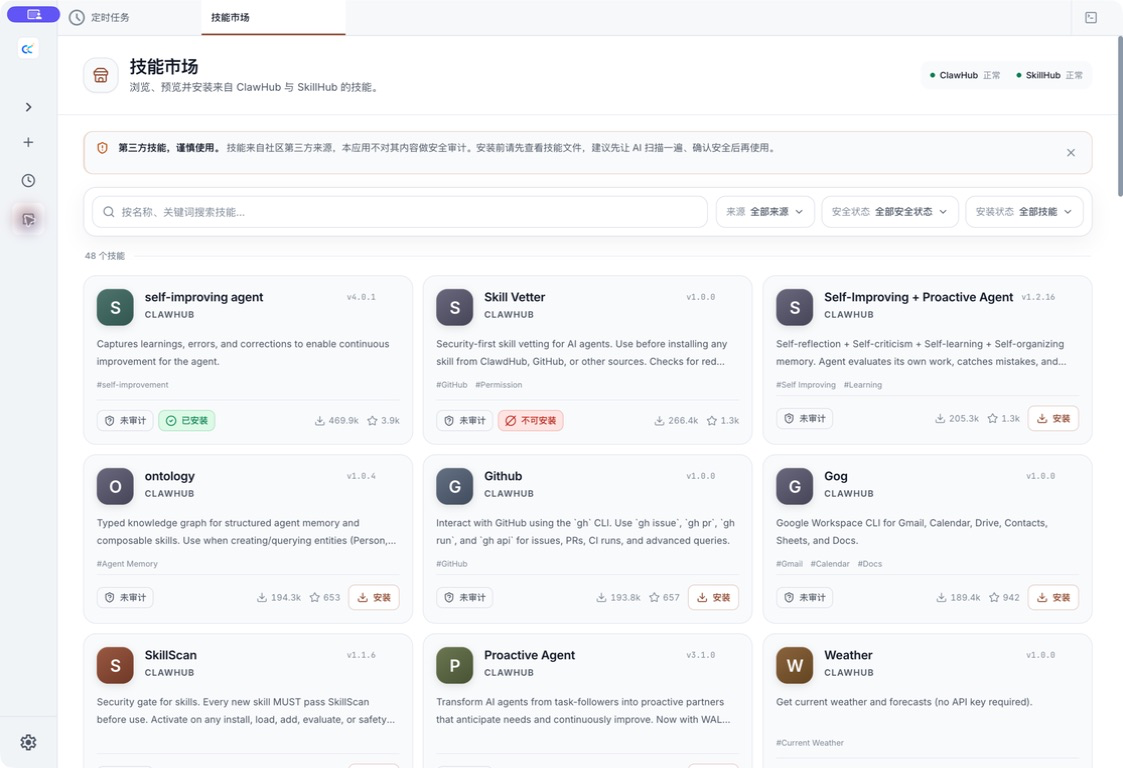Open the Github skill icon
Image resolution: width=1123 pixels, height=768 pixels.
[x=455, y=486]
